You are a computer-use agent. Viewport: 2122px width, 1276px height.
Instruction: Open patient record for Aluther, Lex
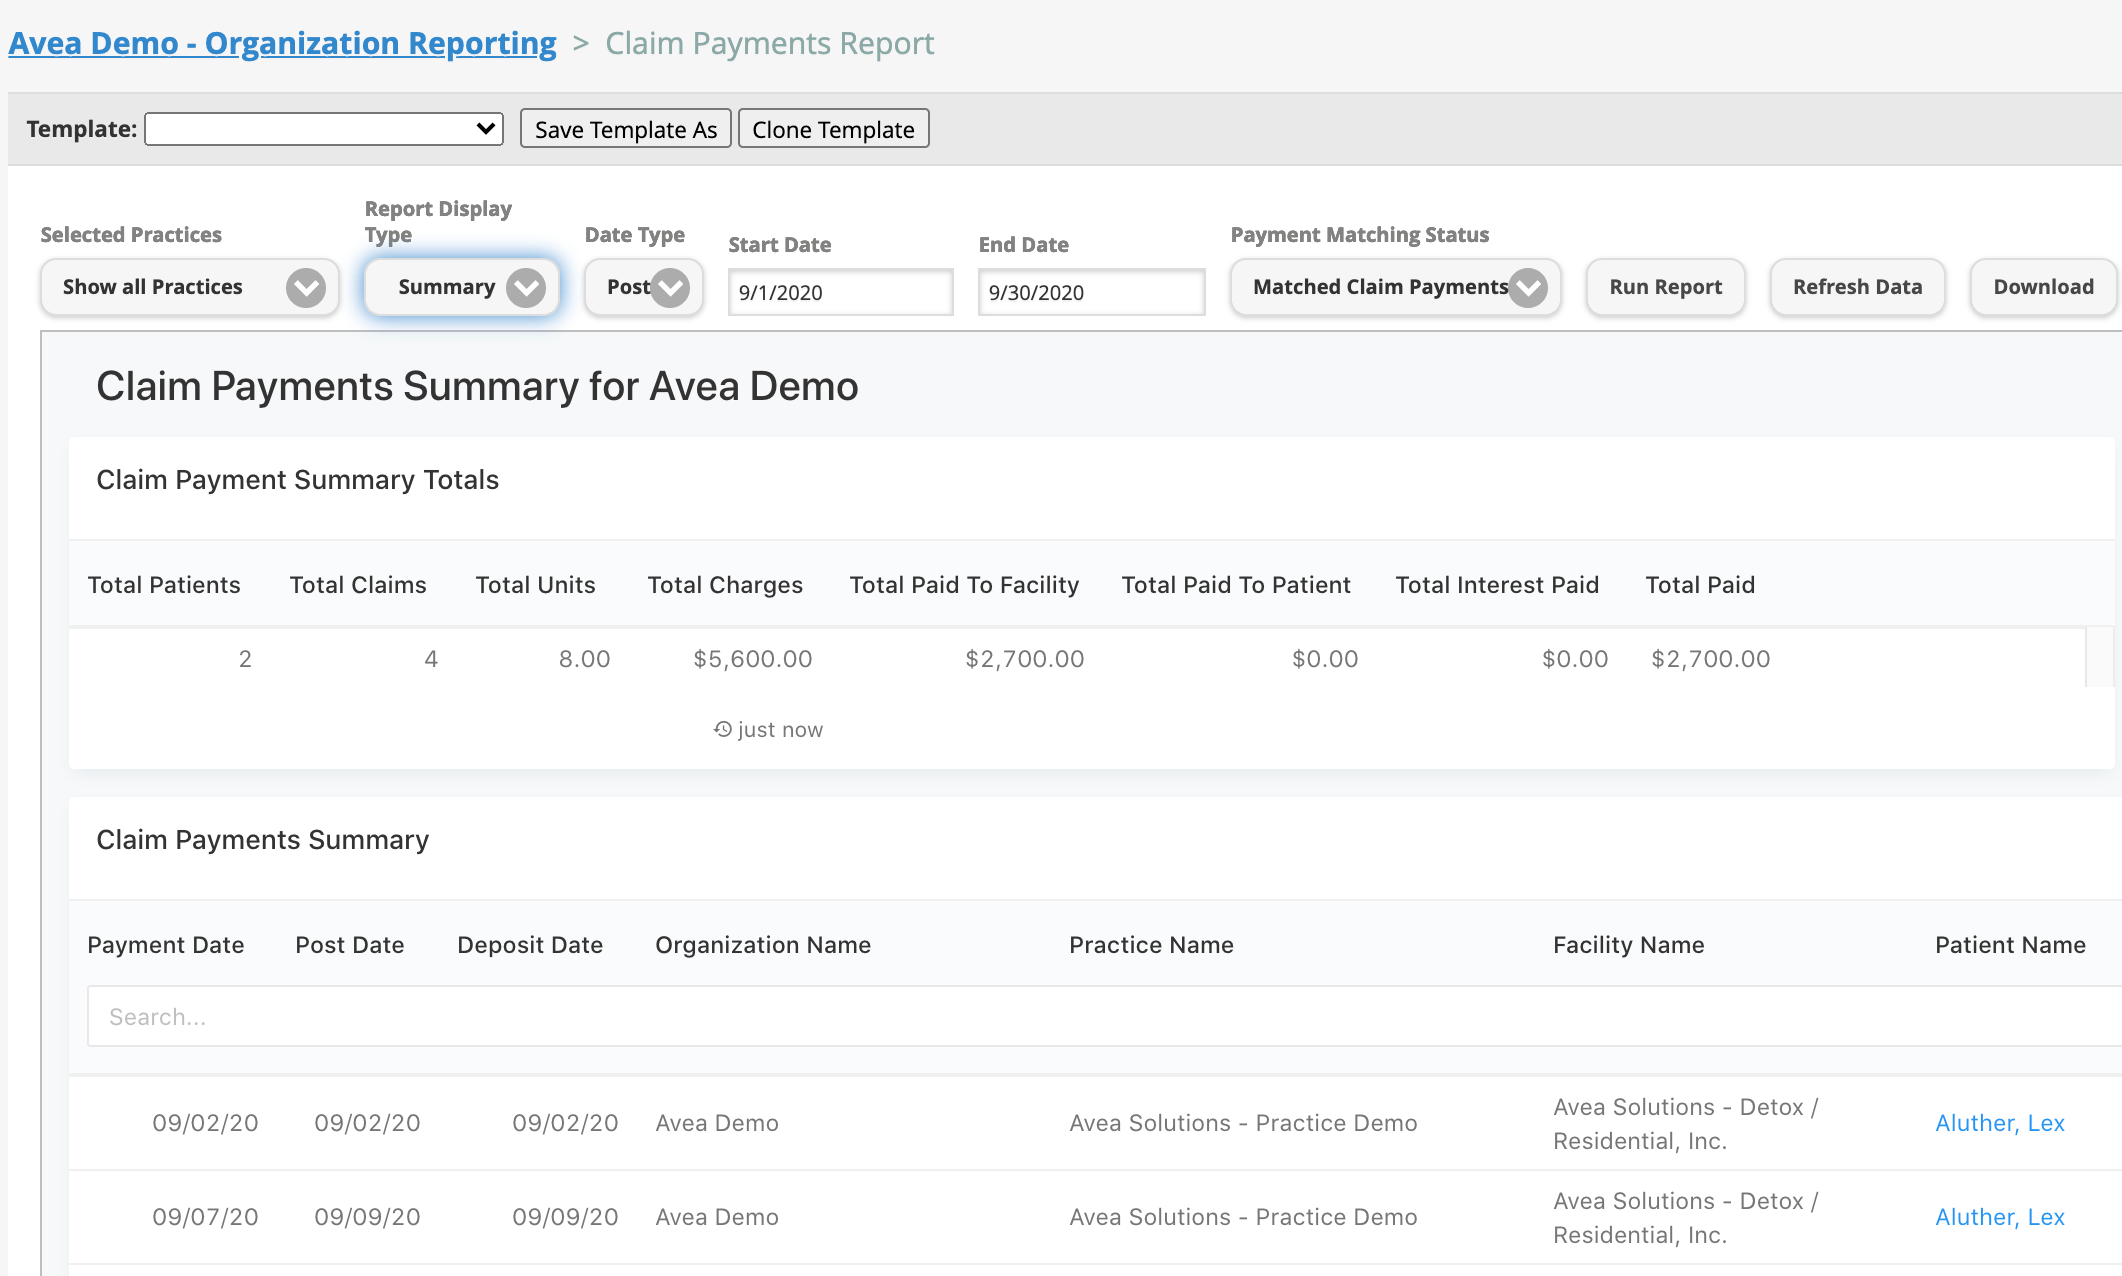point(1999,1122)
